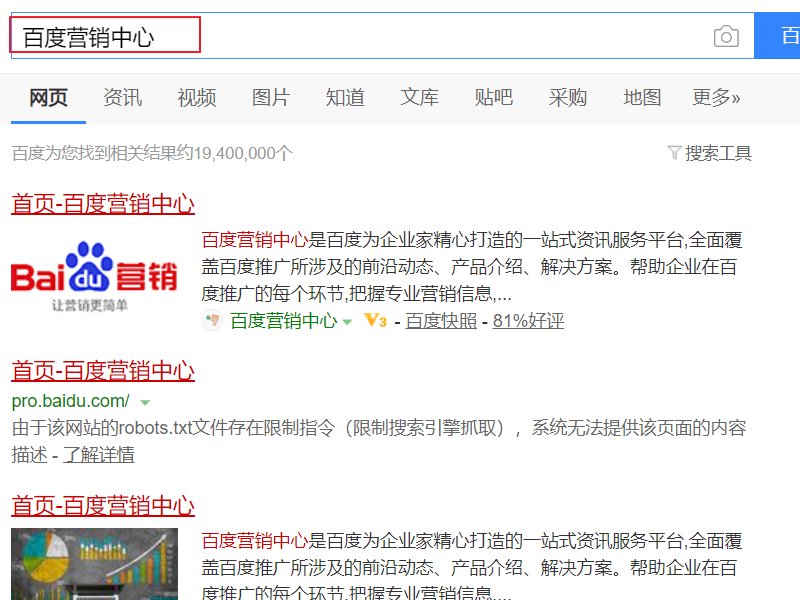Viewport: 800px width, 600px height.
Task: Click the robots.txt restriction description text
Action: (379, 441)
